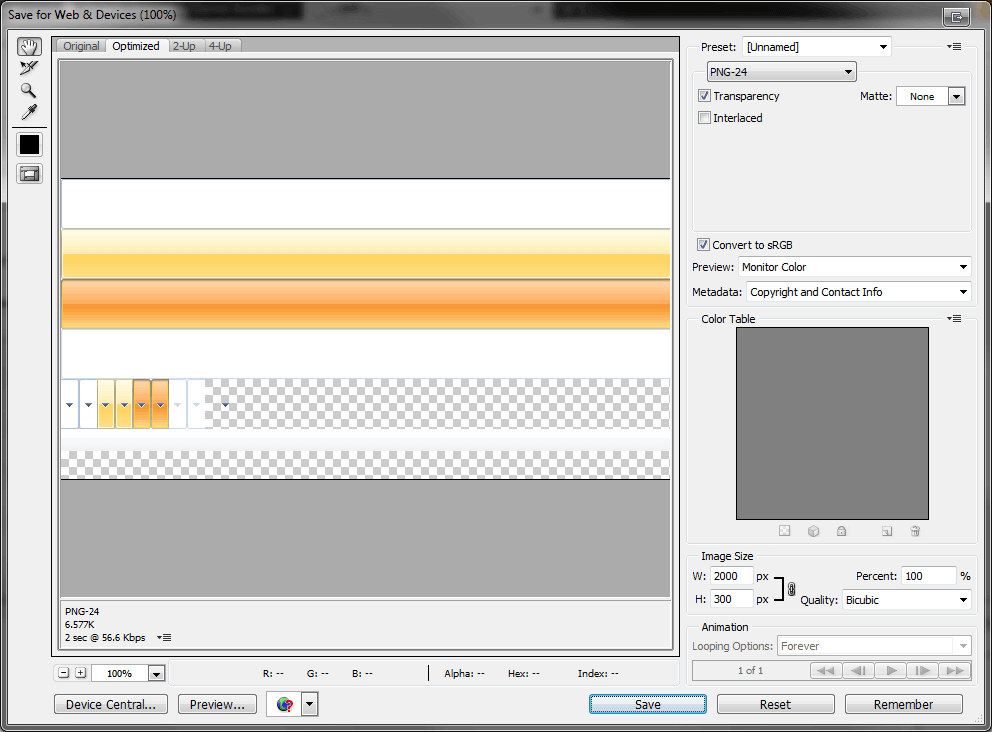The height and width of the screenshot is (732, 992).
Task: Click the delete color trash icon in Color Table
Action: coord(914,530)
